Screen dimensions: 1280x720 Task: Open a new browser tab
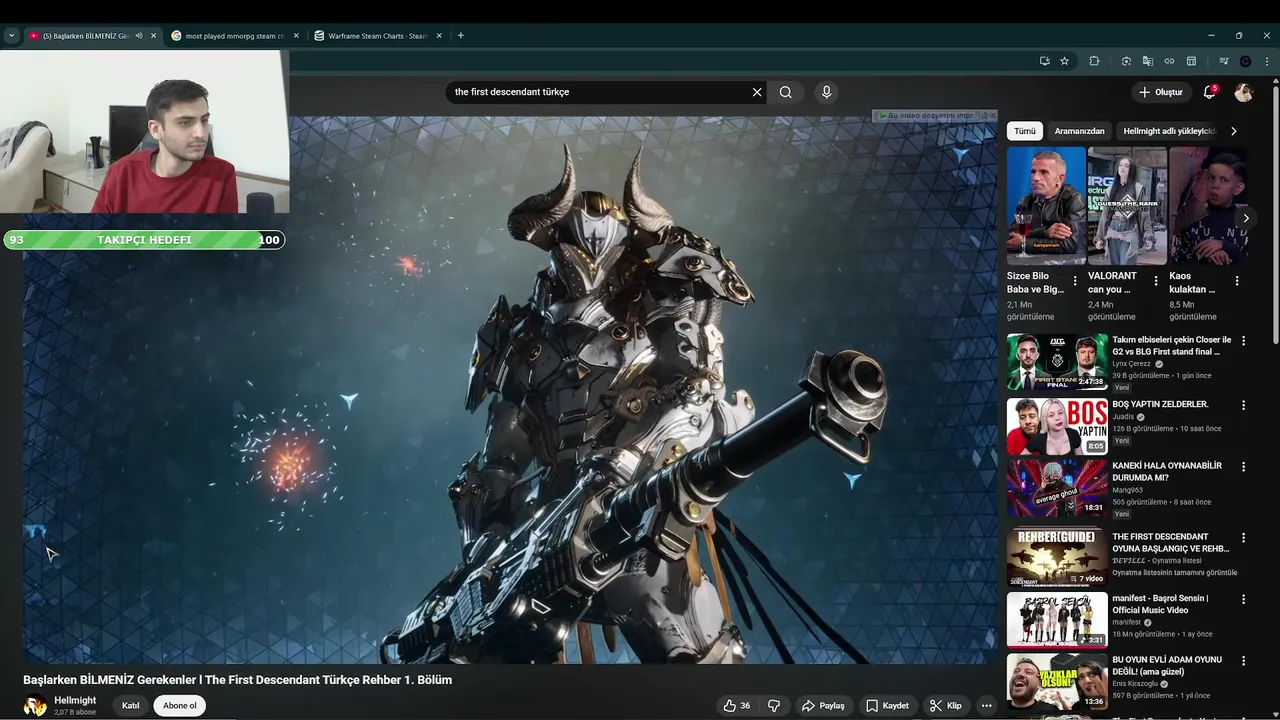460,36
